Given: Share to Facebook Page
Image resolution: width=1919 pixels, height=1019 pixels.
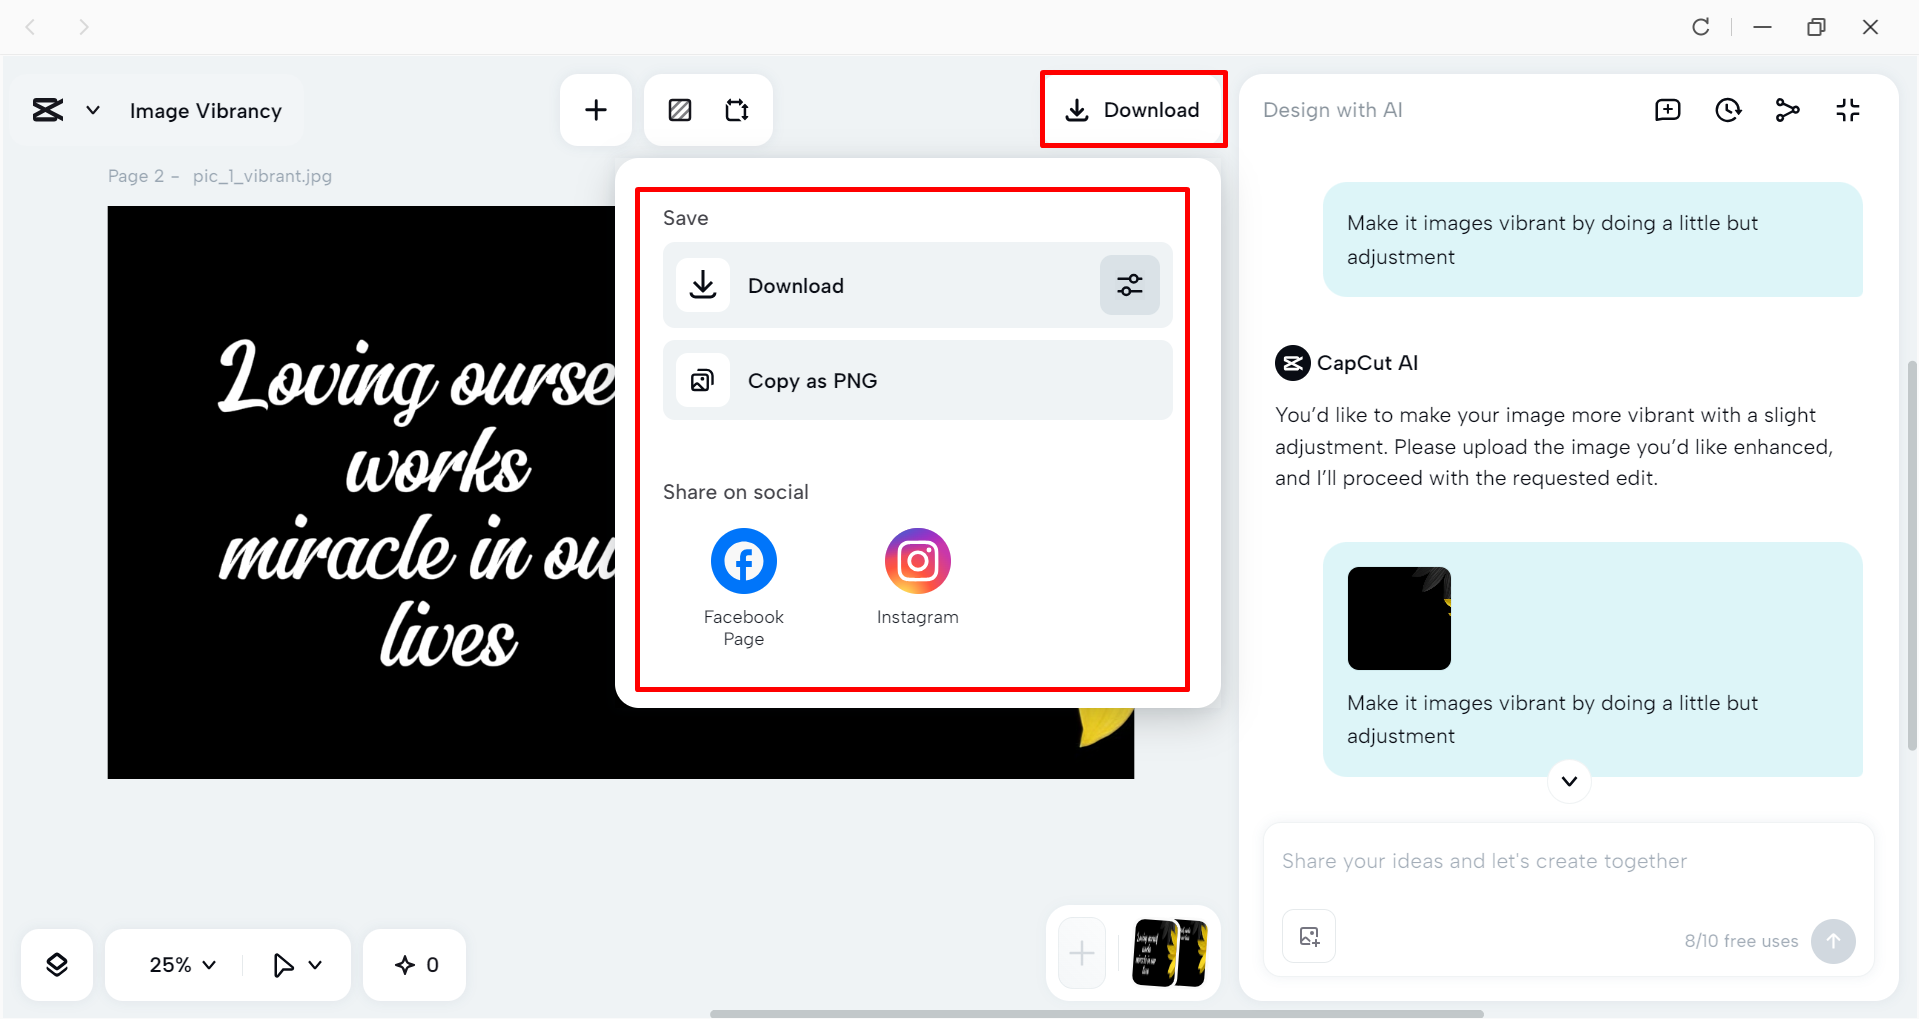Looking at the screenshot, I should [744, 588].
